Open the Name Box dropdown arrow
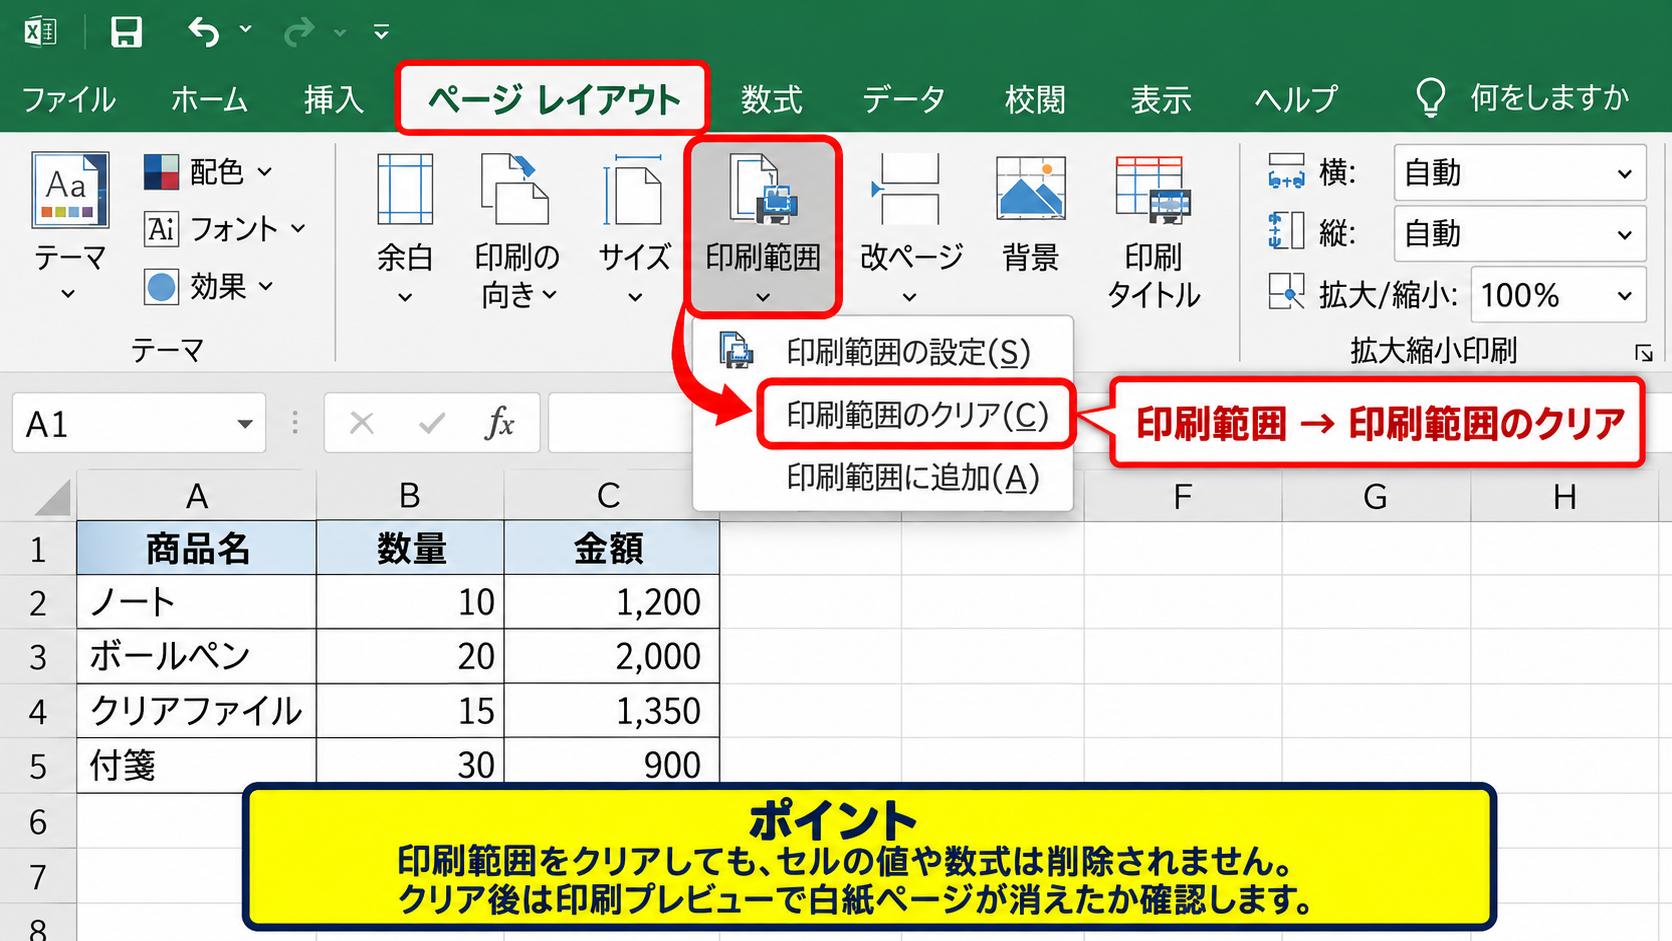This screenshot has width=1672, height=941. point(244,424)
